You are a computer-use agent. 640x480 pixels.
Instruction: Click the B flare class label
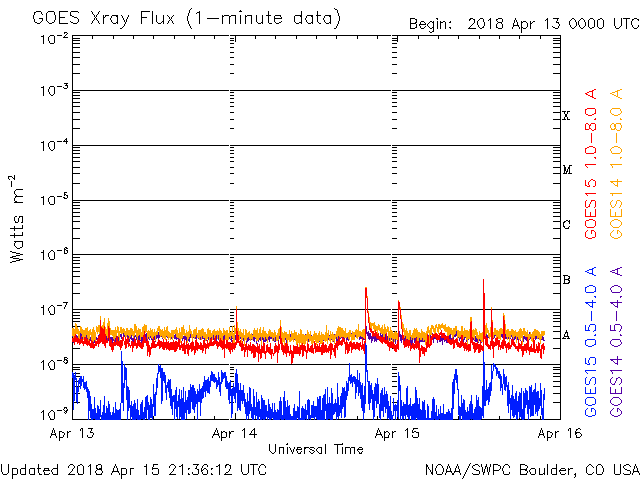coord(566,280)
